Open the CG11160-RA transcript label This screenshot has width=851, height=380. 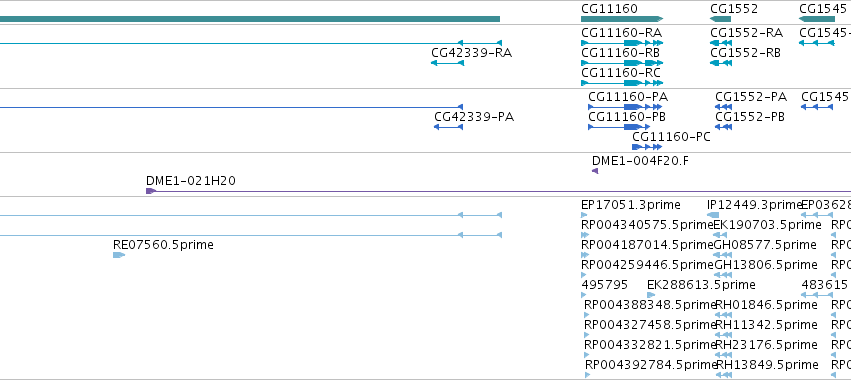click(x=621, y=33)
